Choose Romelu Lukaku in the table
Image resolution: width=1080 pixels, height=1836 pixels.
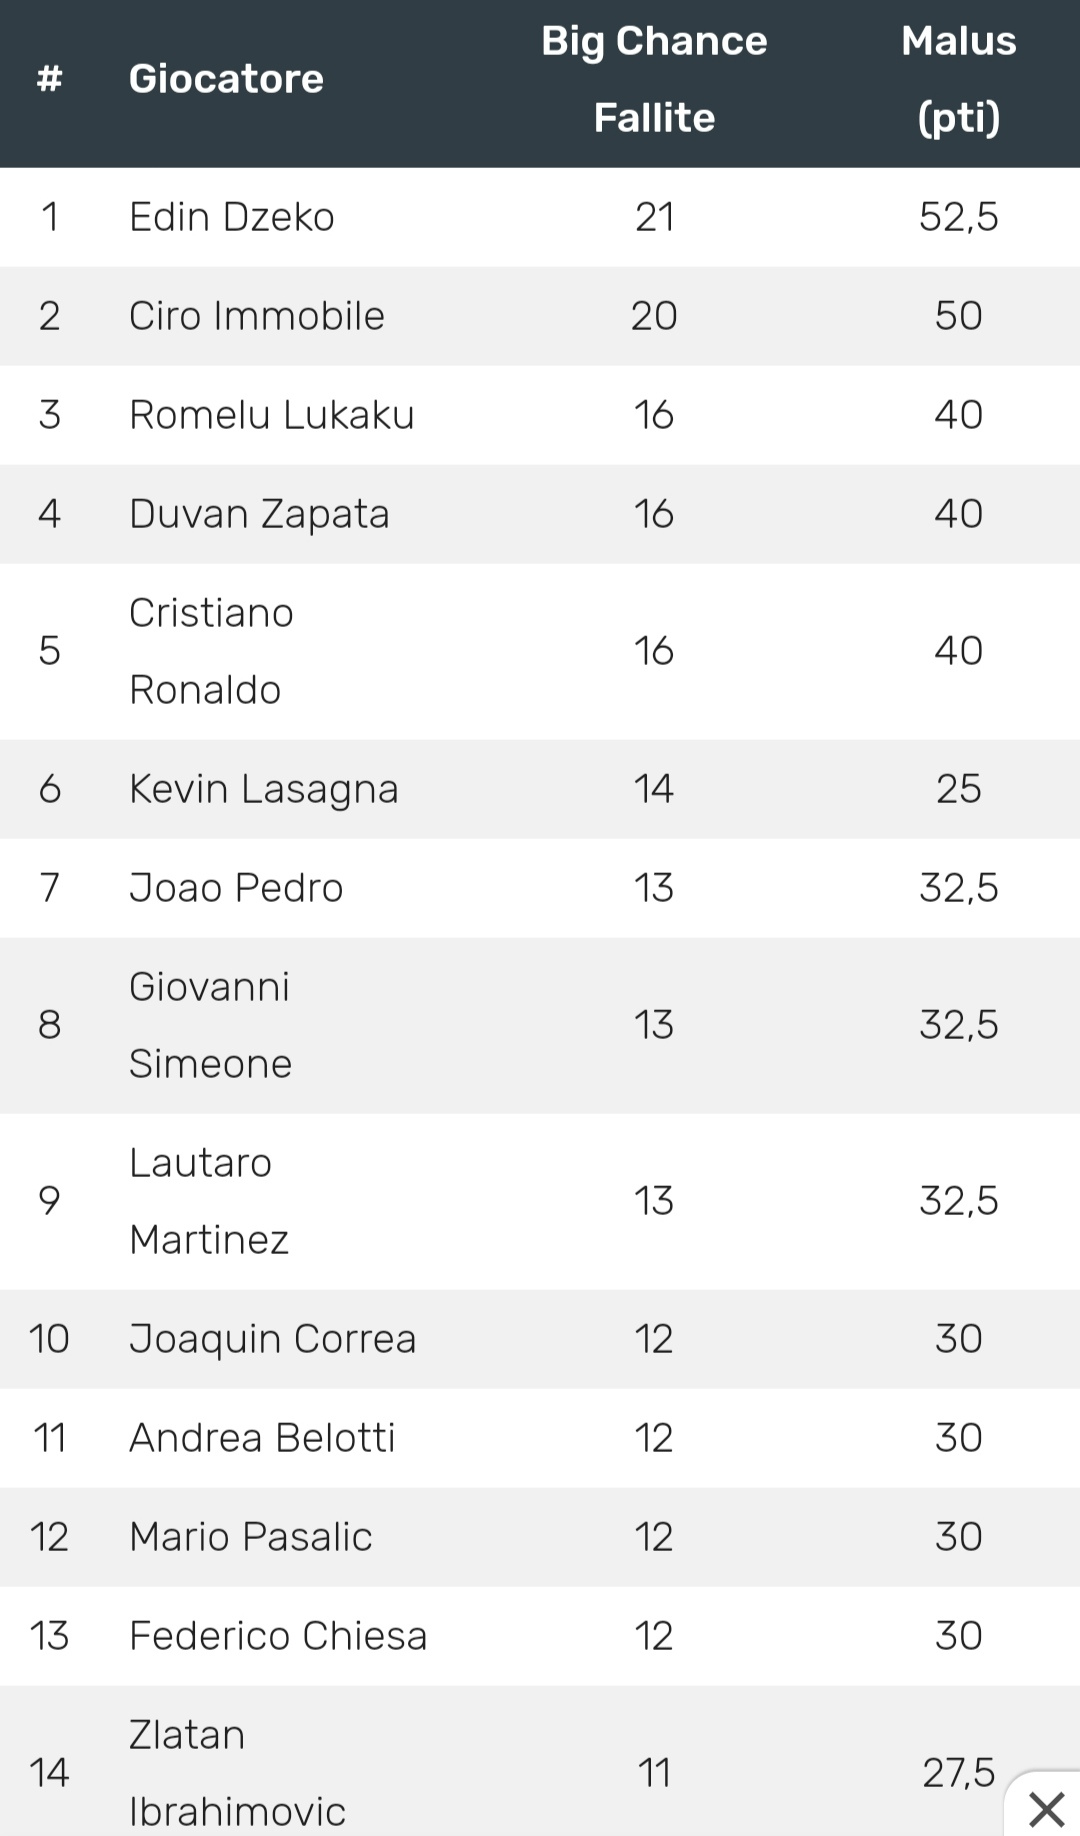pos(272,415)
